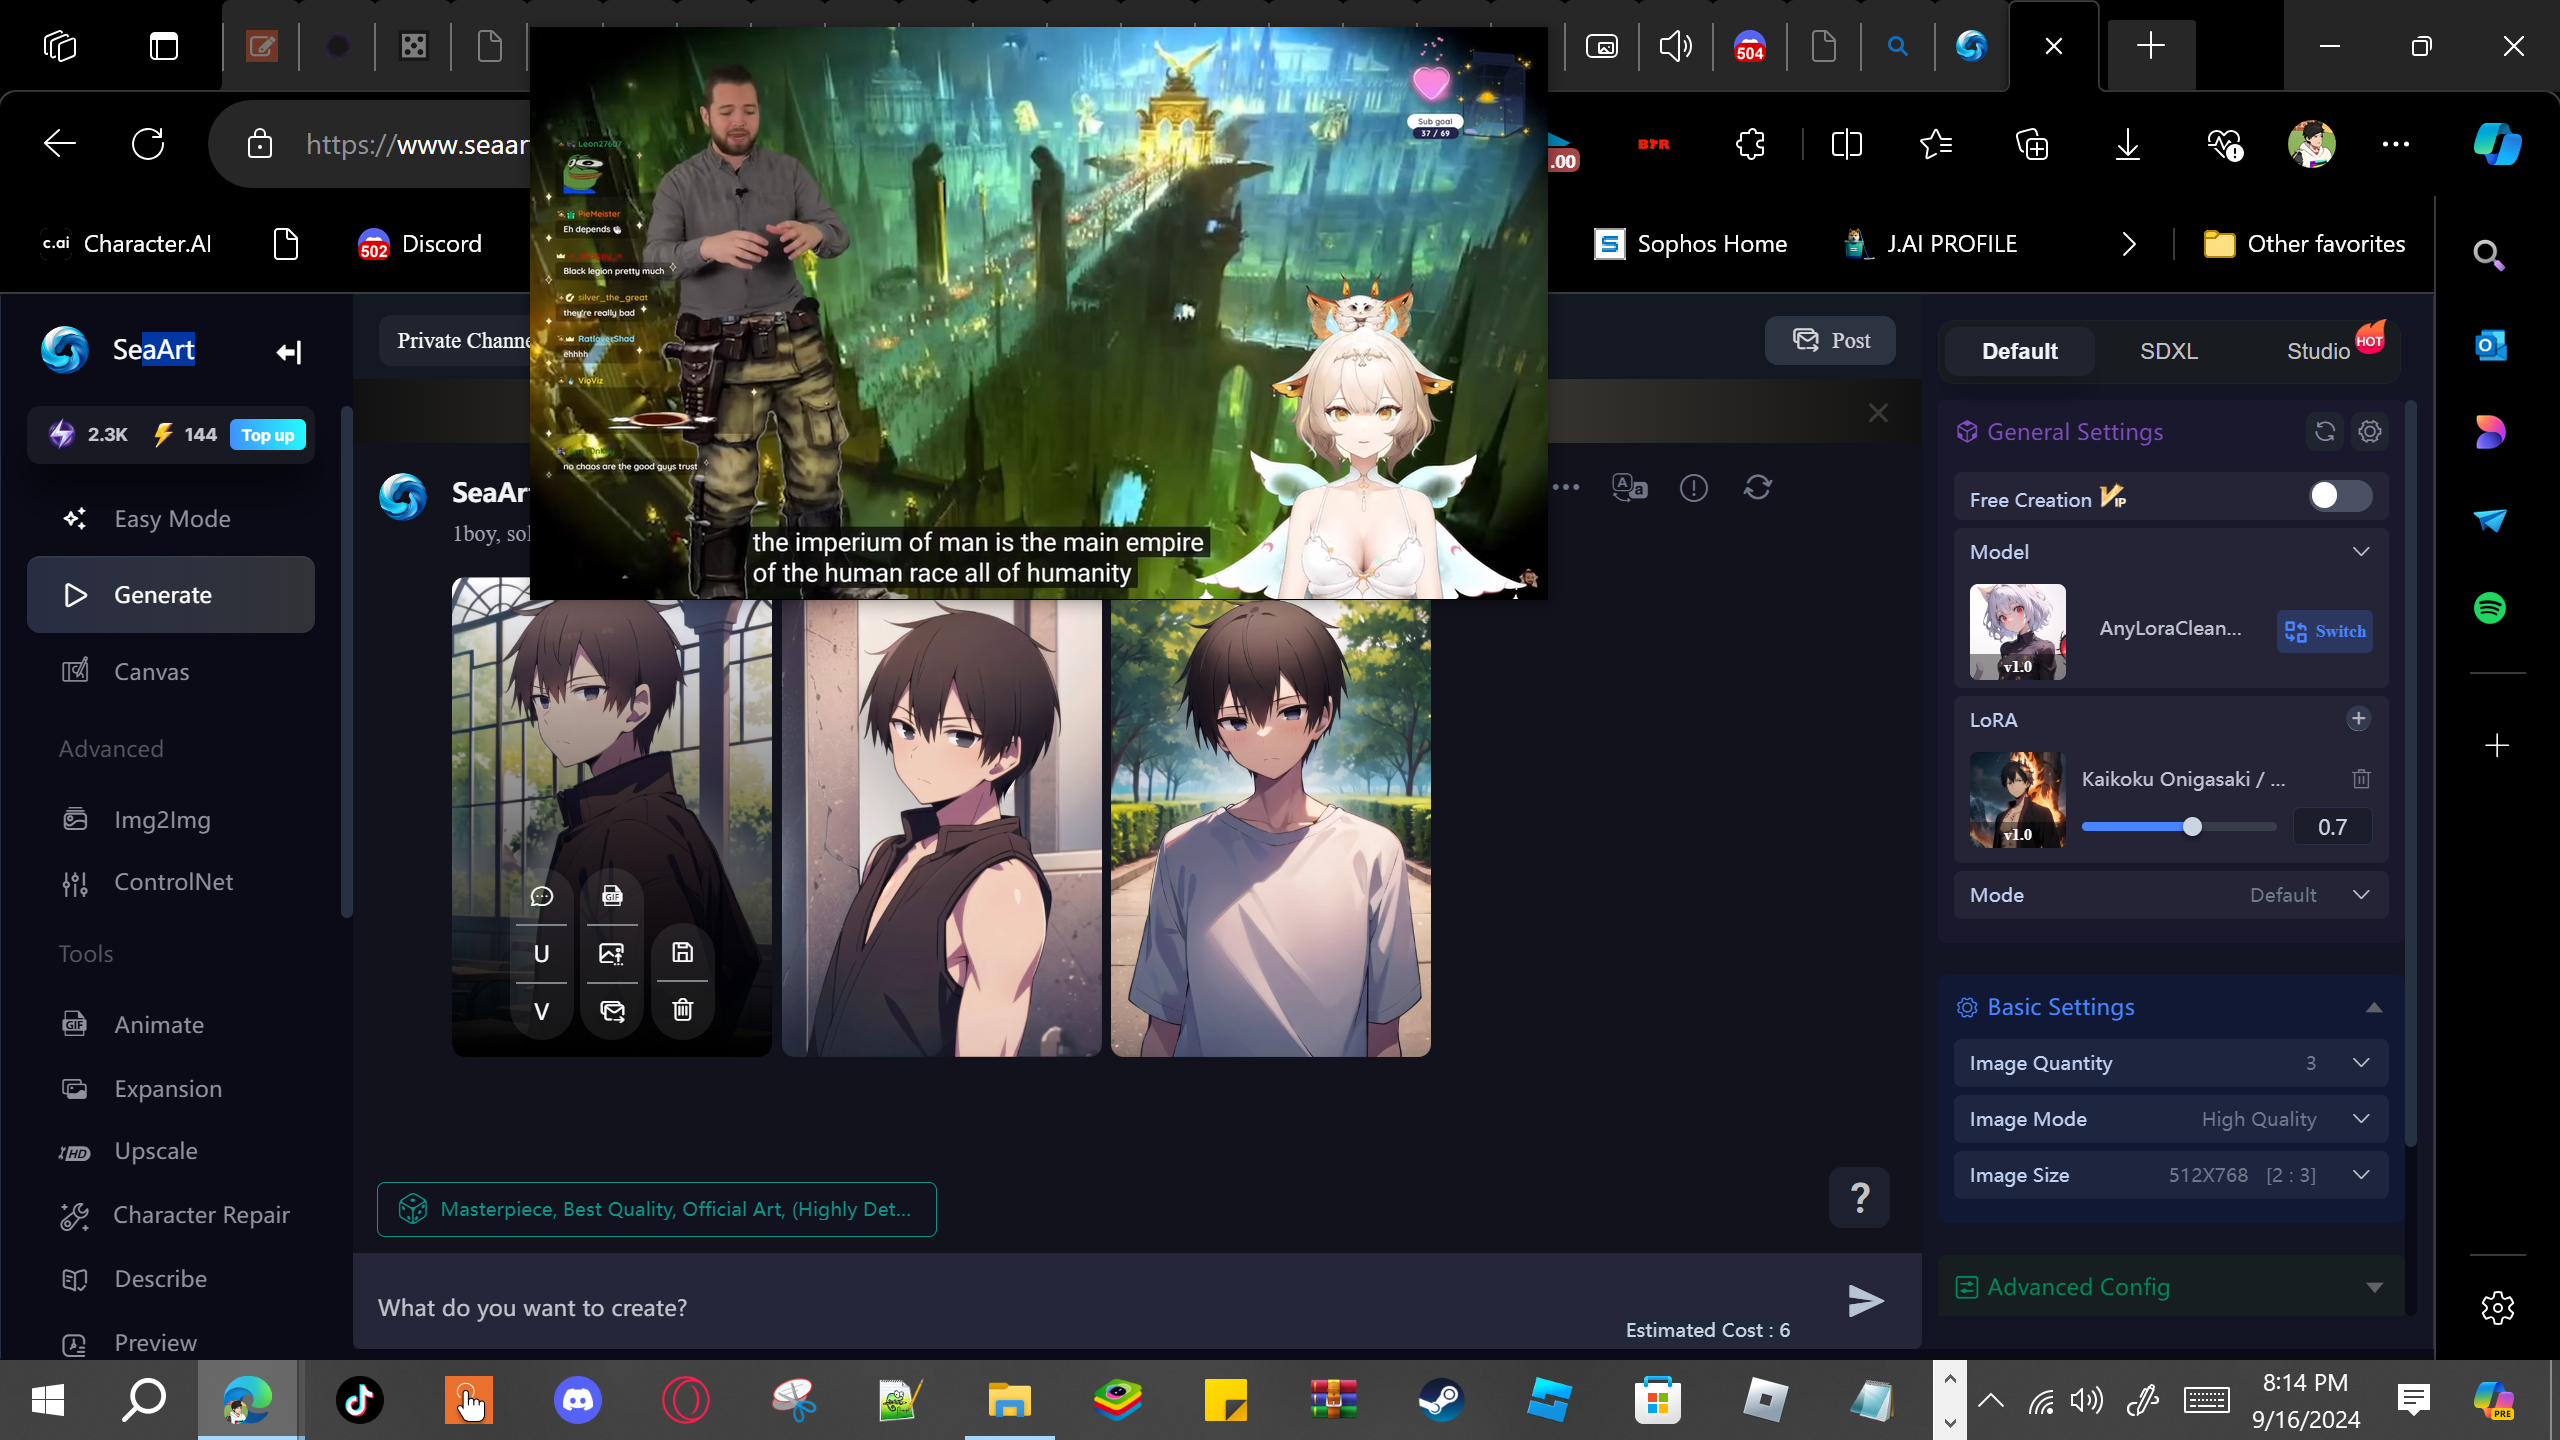
Task: Click the Post button
Action: tap(1830, 341)
